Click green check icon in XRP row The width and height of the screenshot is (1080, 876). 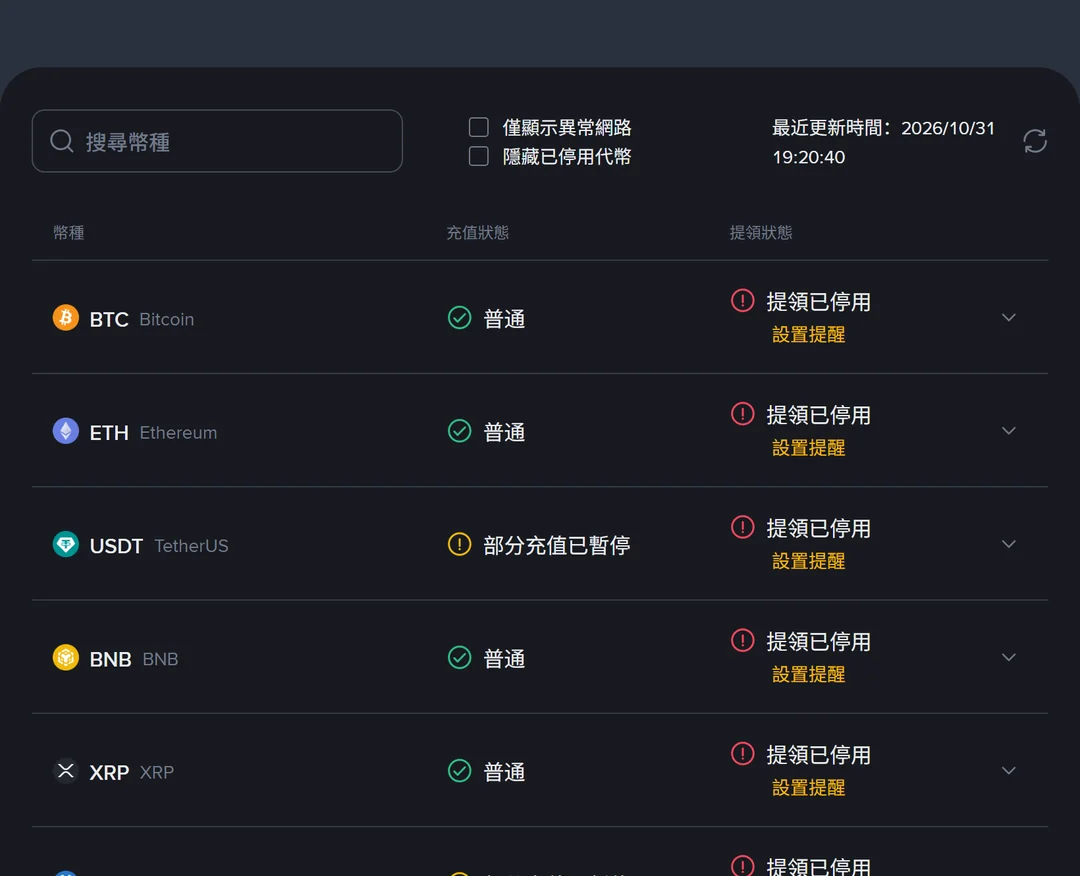[459, 771]
